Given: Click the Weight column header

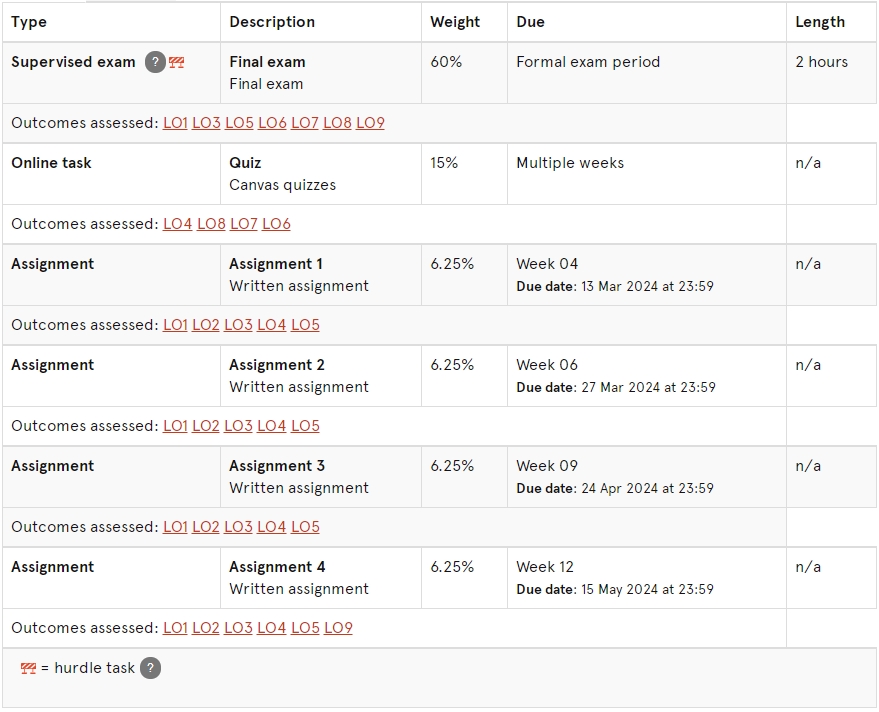Looking at the screenshot, I should pos(455,22).
